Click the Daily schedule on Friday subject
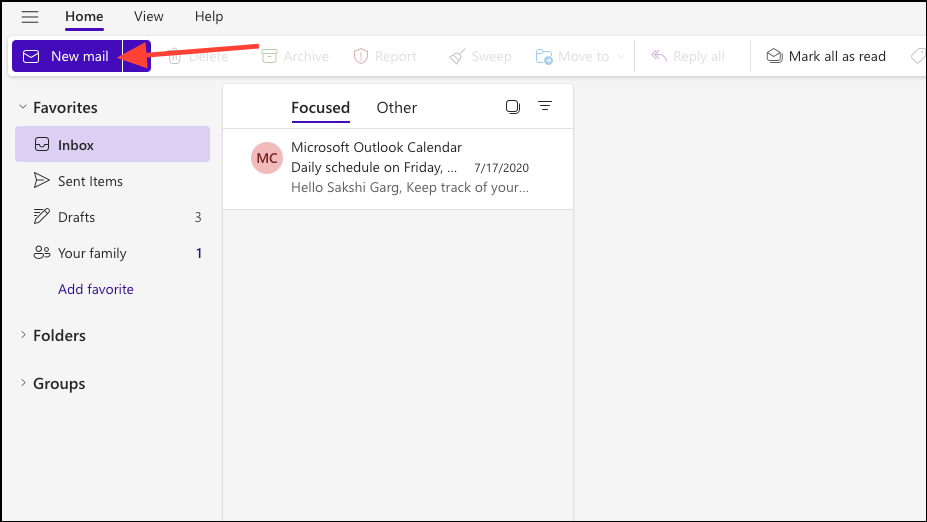The width and height of the screenshot is (927, 522). pos(374,167)
